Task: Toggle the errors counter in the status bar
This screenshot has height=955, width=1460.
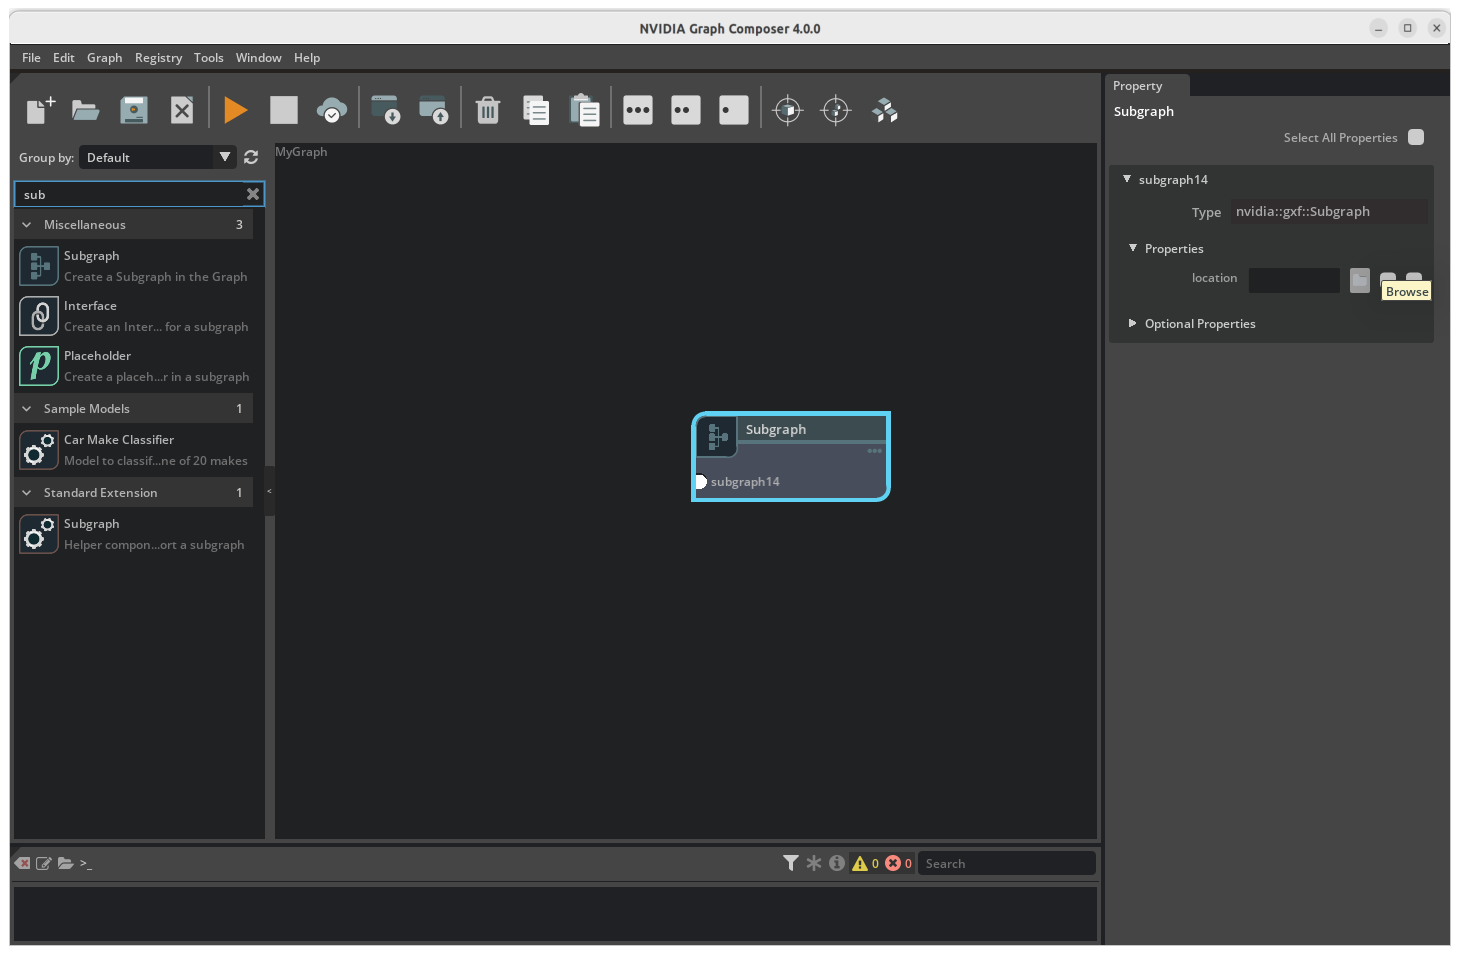Action: coord(896,862)
